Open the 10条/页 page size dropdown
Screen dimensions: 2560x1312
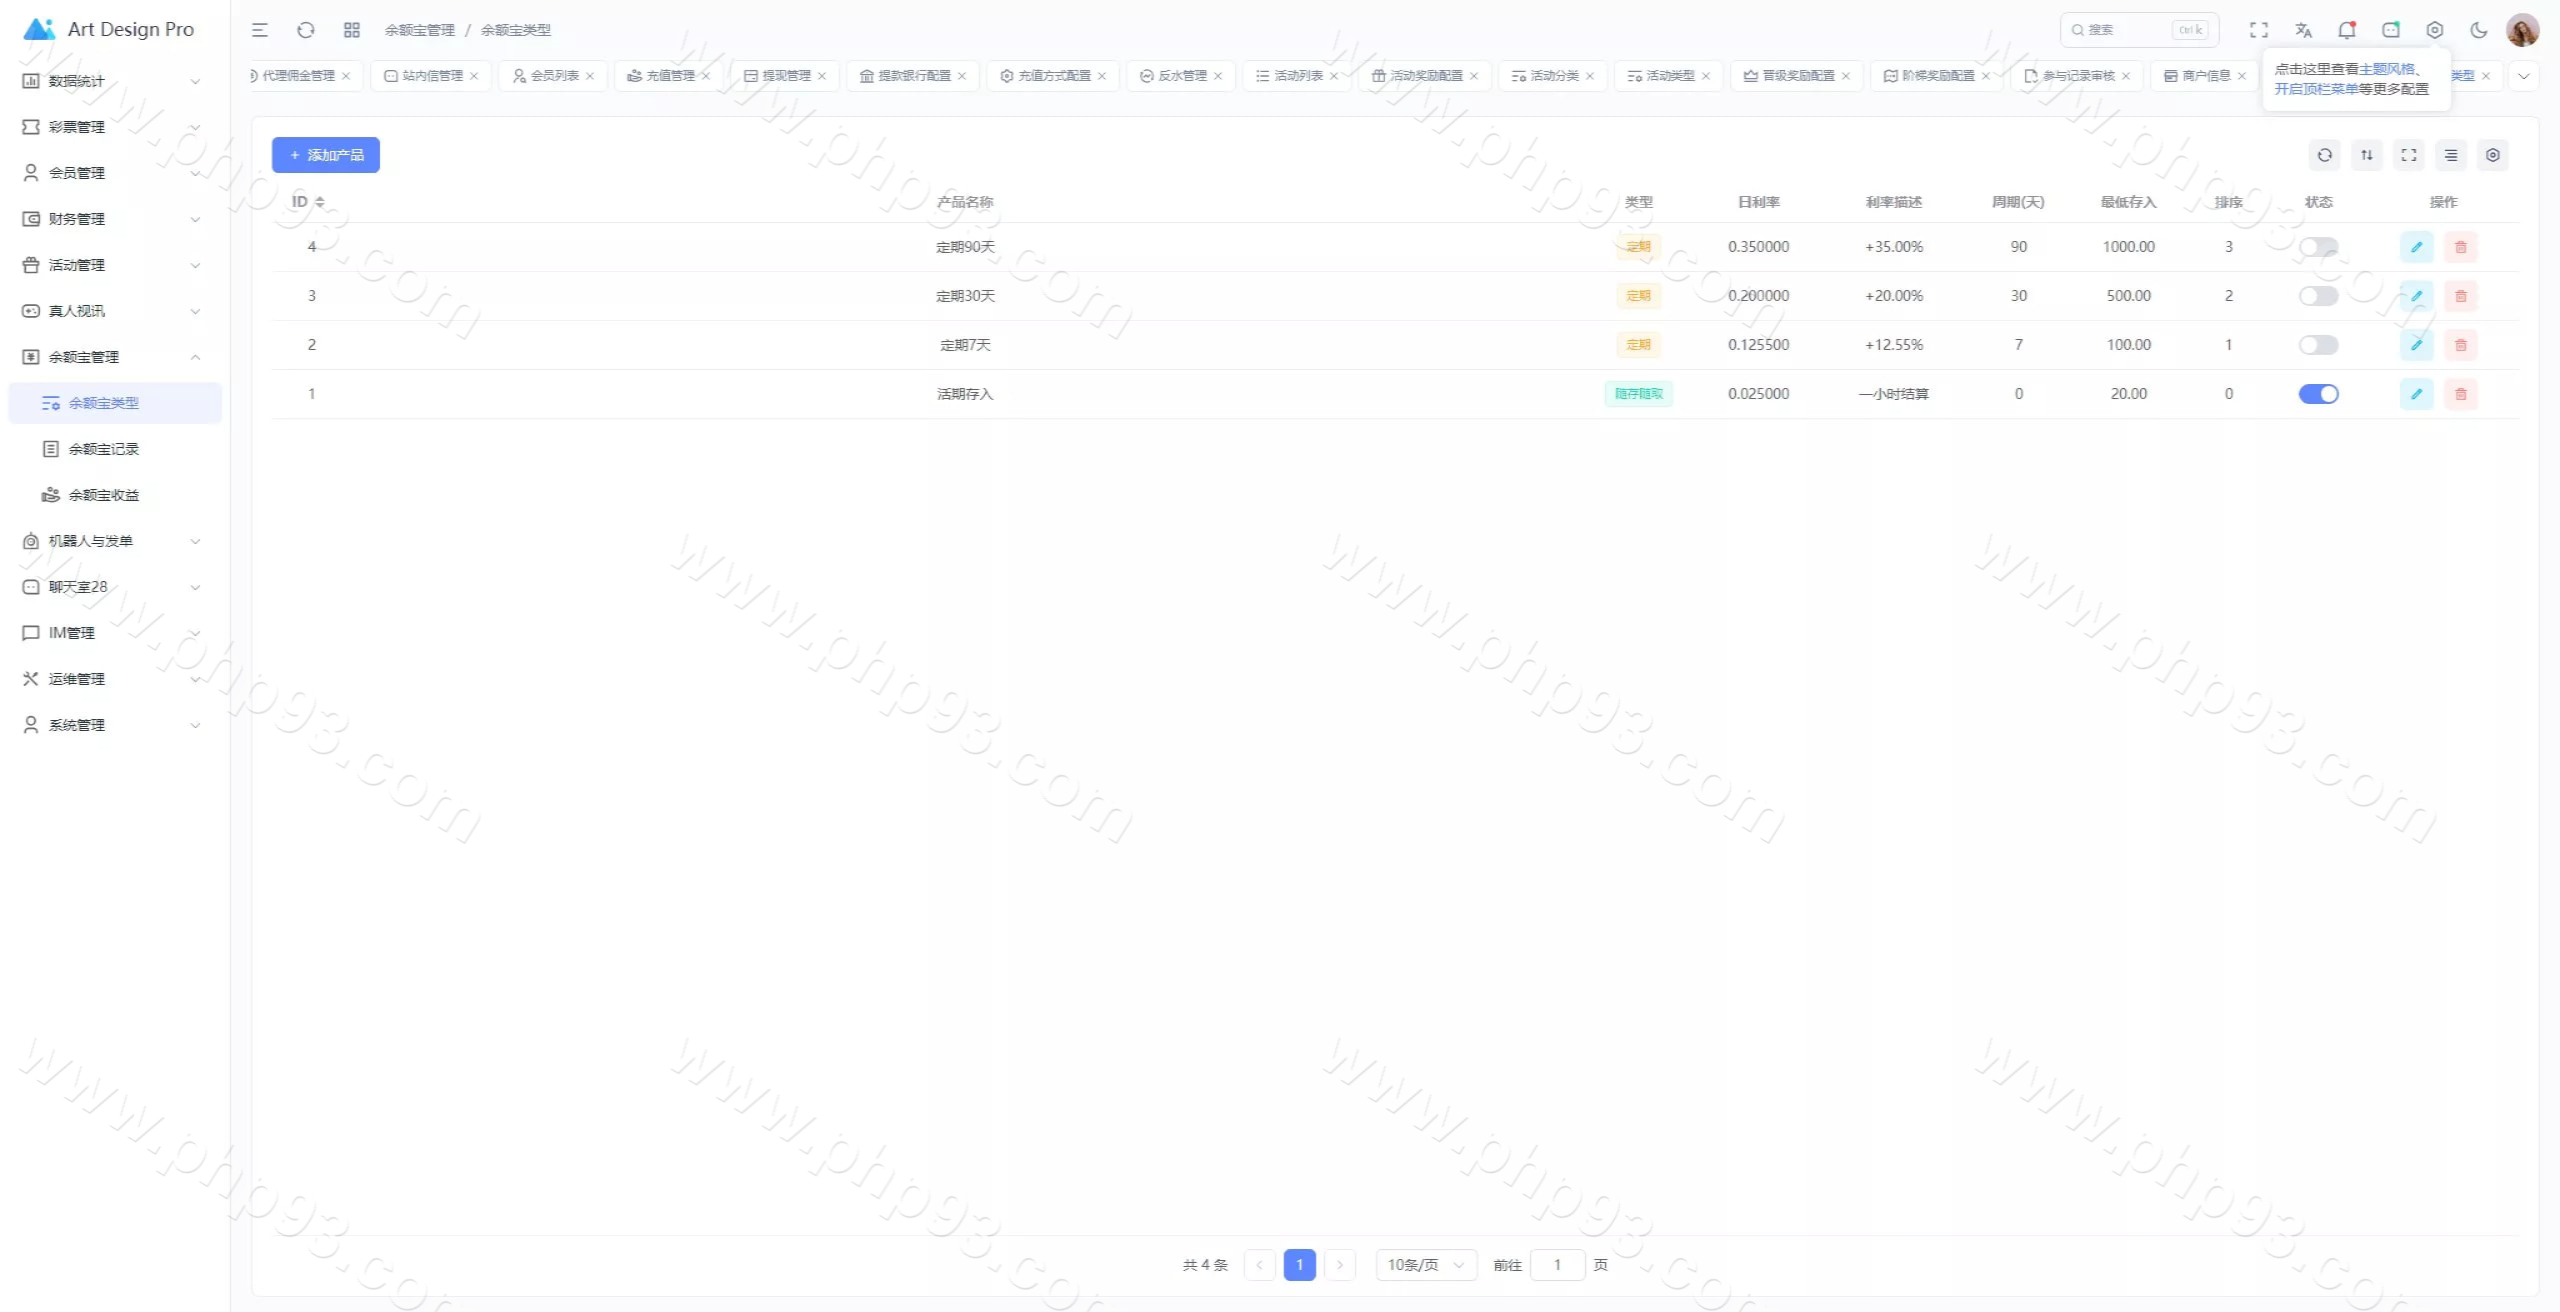(1425, 1265)
